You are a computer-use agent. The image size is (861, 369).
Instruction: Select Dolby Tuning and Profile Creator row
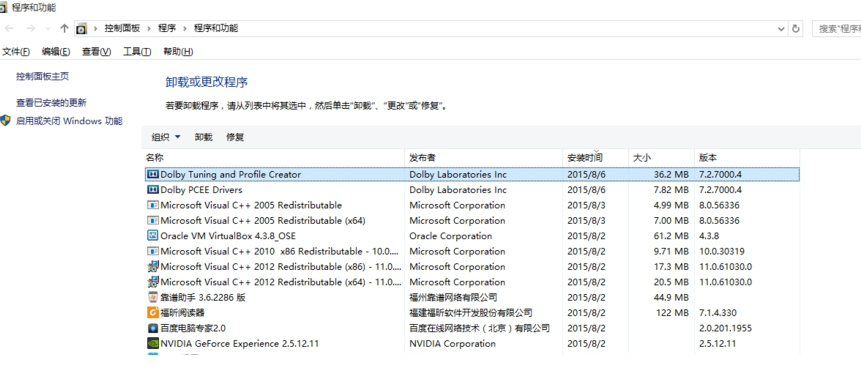pos(472,175)
